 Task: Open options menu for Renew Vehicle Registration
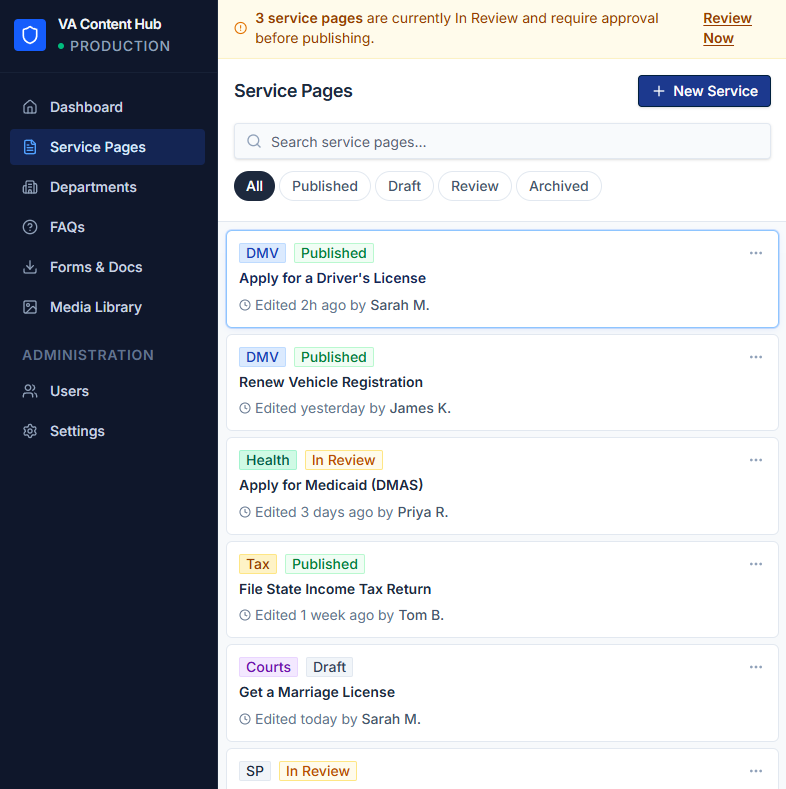point(755,357)
